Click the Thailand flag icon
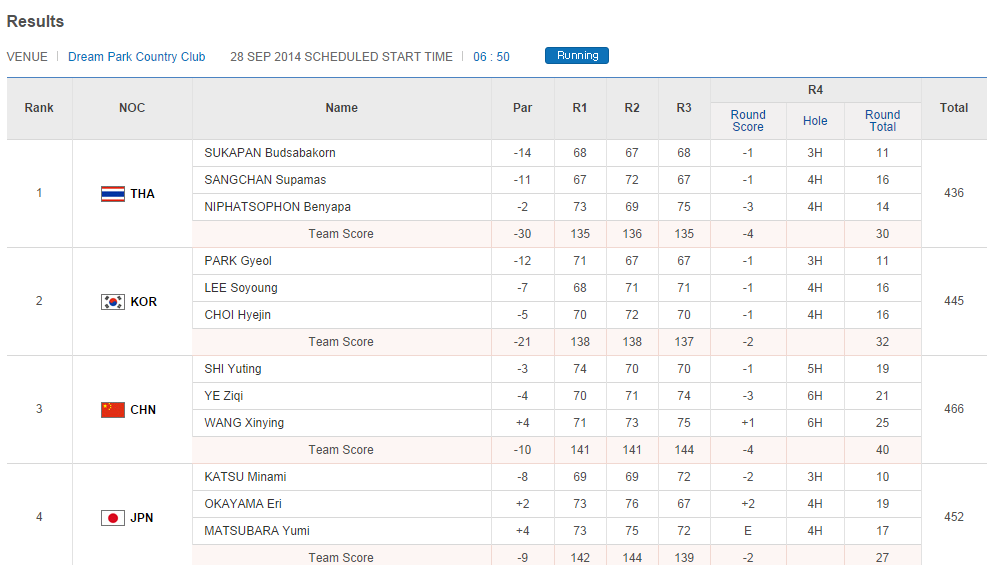Image resolution: width=998 pixels, height=565 pixels. point(113,194)
